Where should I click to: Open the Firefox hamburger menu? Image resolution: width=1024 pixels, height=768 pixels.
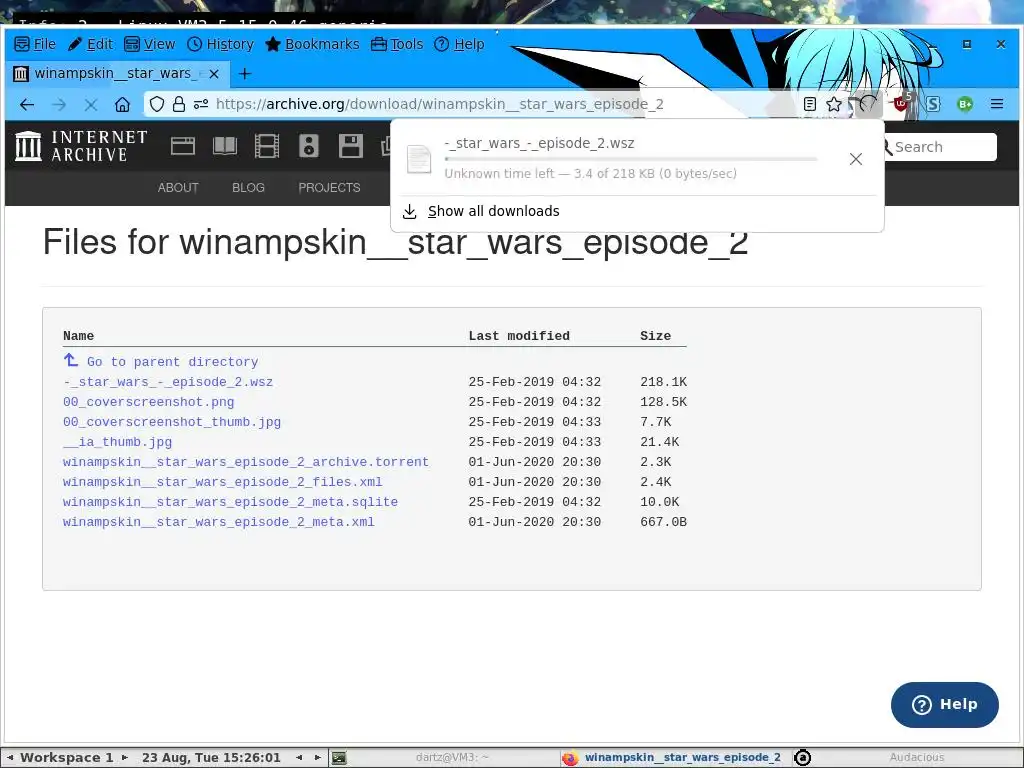(997, 104)
